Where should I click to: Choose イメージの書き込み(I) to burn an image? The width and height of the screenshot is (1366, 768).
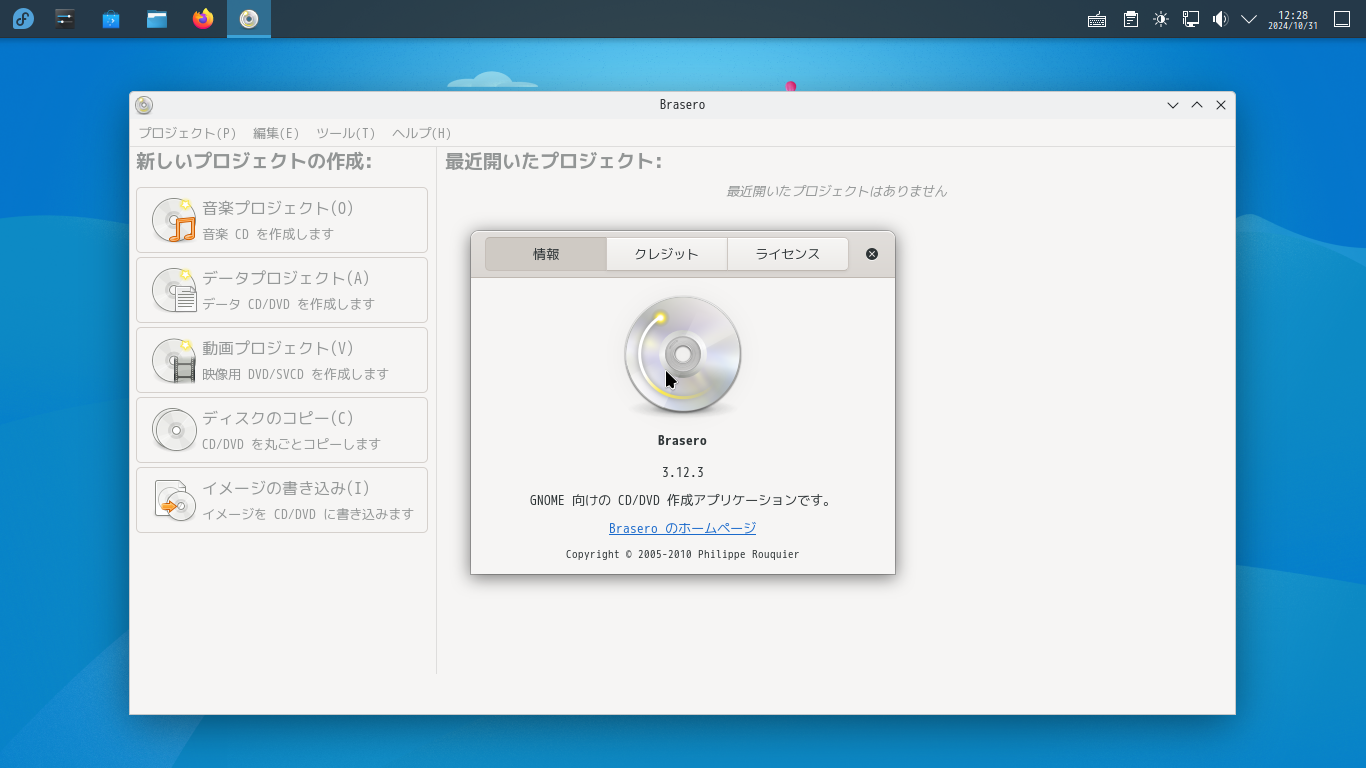(x=282, y=500)
